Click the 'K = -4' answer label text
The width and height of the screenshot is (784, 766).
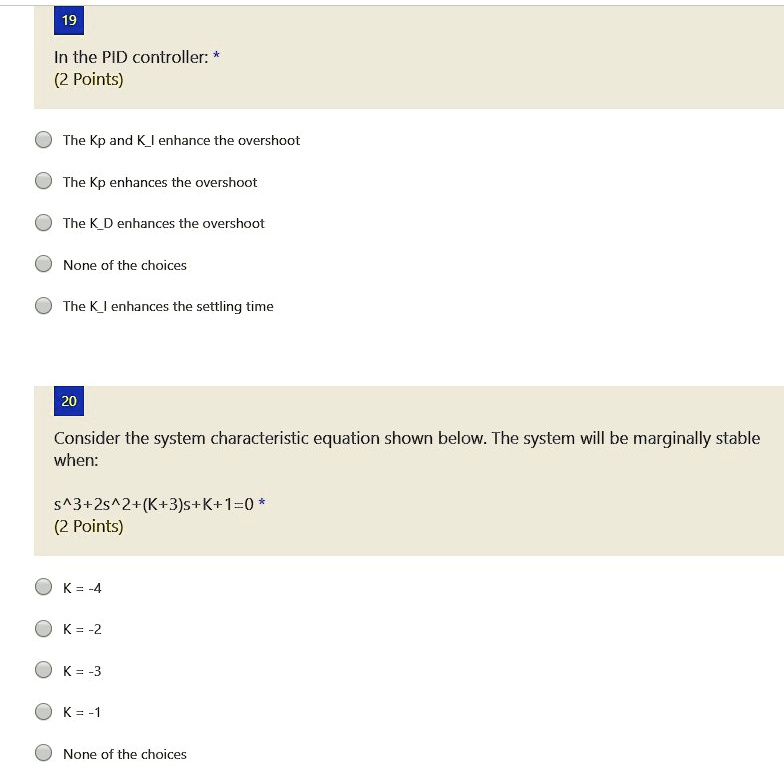(82, 588)
